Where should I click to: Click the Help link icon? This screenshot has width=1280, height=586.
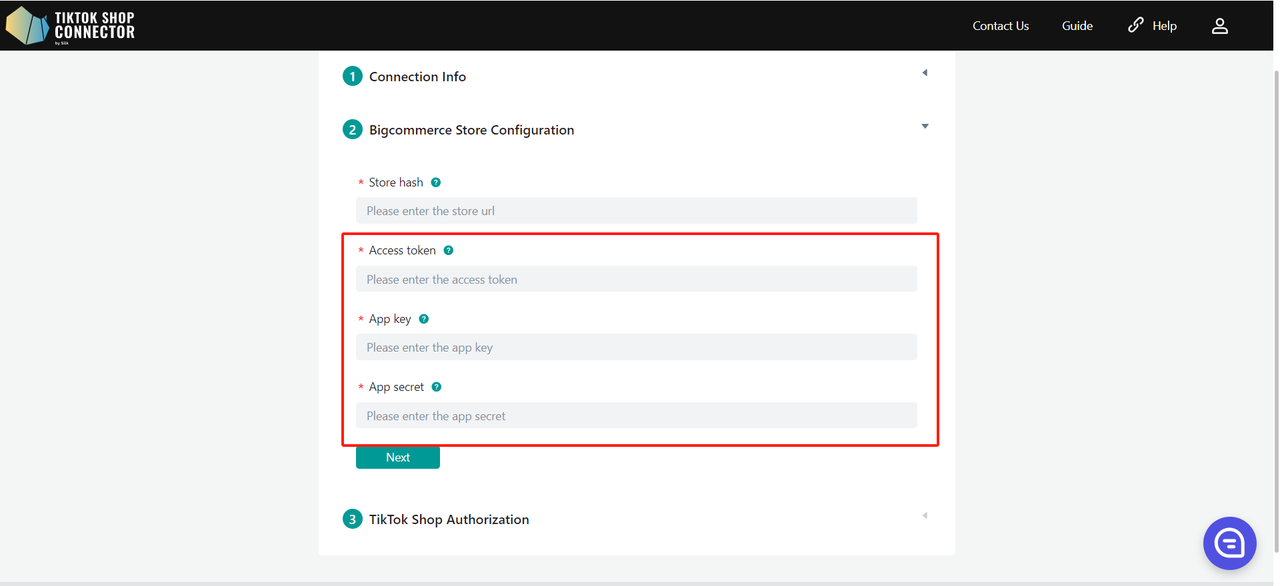click(1136, 25)
